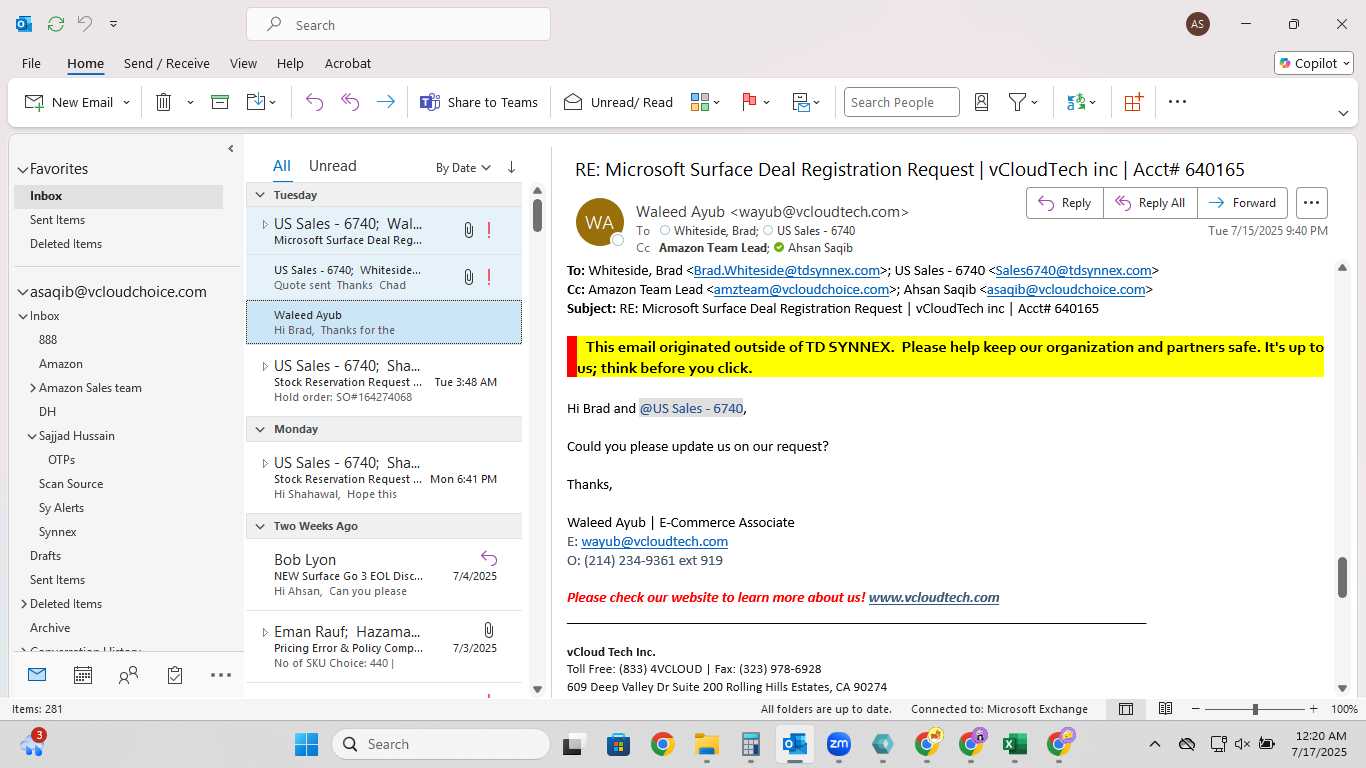1366x768 pixels.
Task: Open www.vcloudtech.com website link
Action: pos(934,597)
